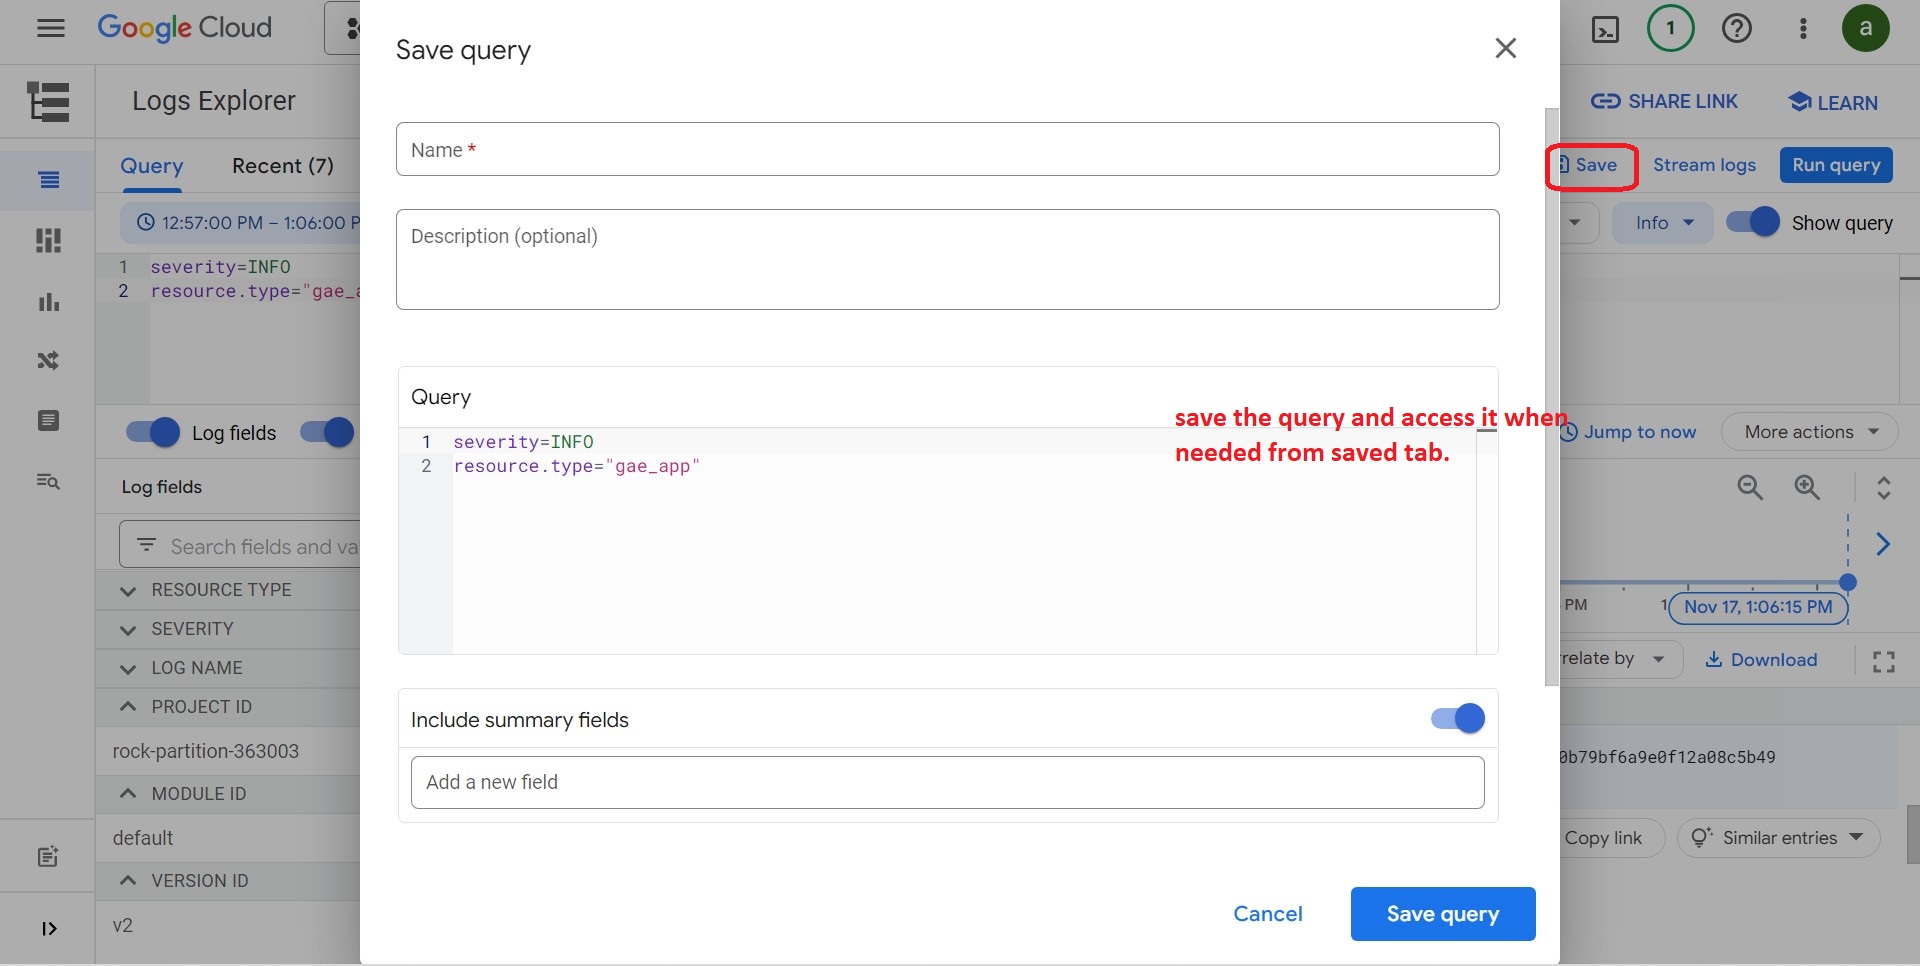This screenshot has width=1920, height=966.
Task: Open the More actions dropdown
Action: tap(1810, 432)
